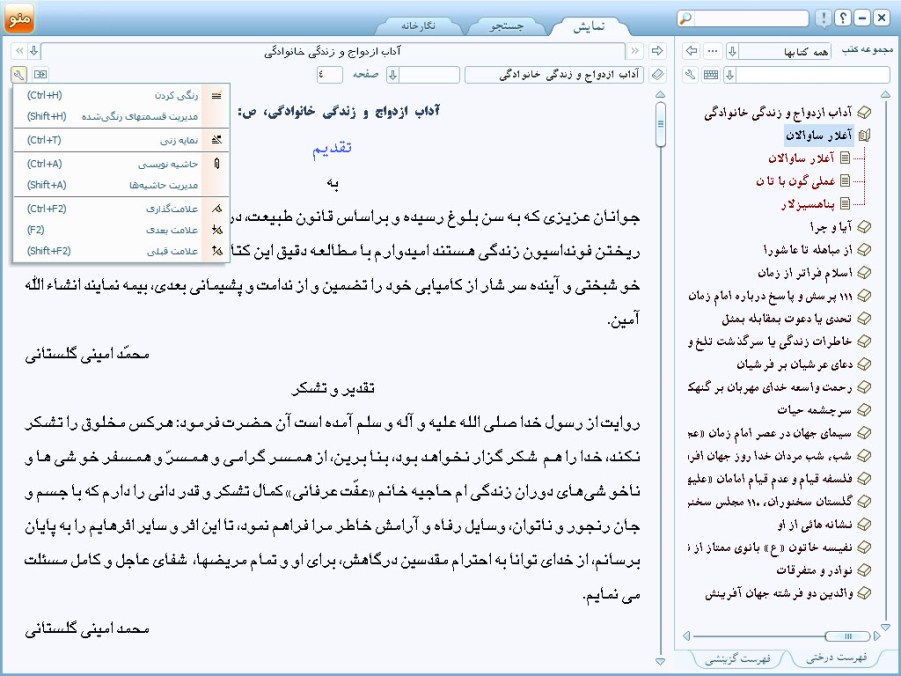Switch to the جستجو tab
Viewport: 901px width, 676px height.
pyautogui.click(x=506, y=26)
